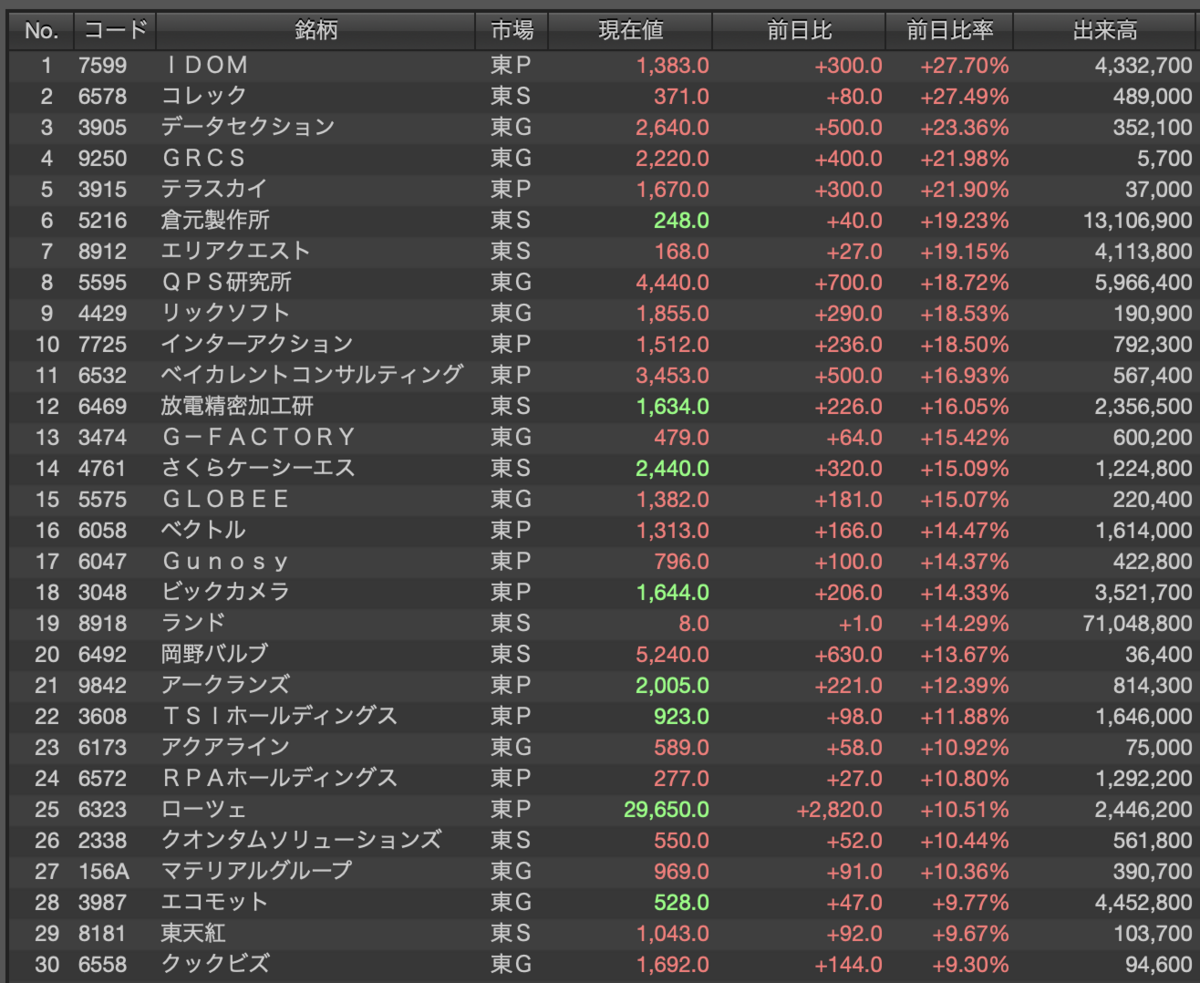Click change value +630.0
Viewport: 1200px width, 983px height.
[849, 654]
